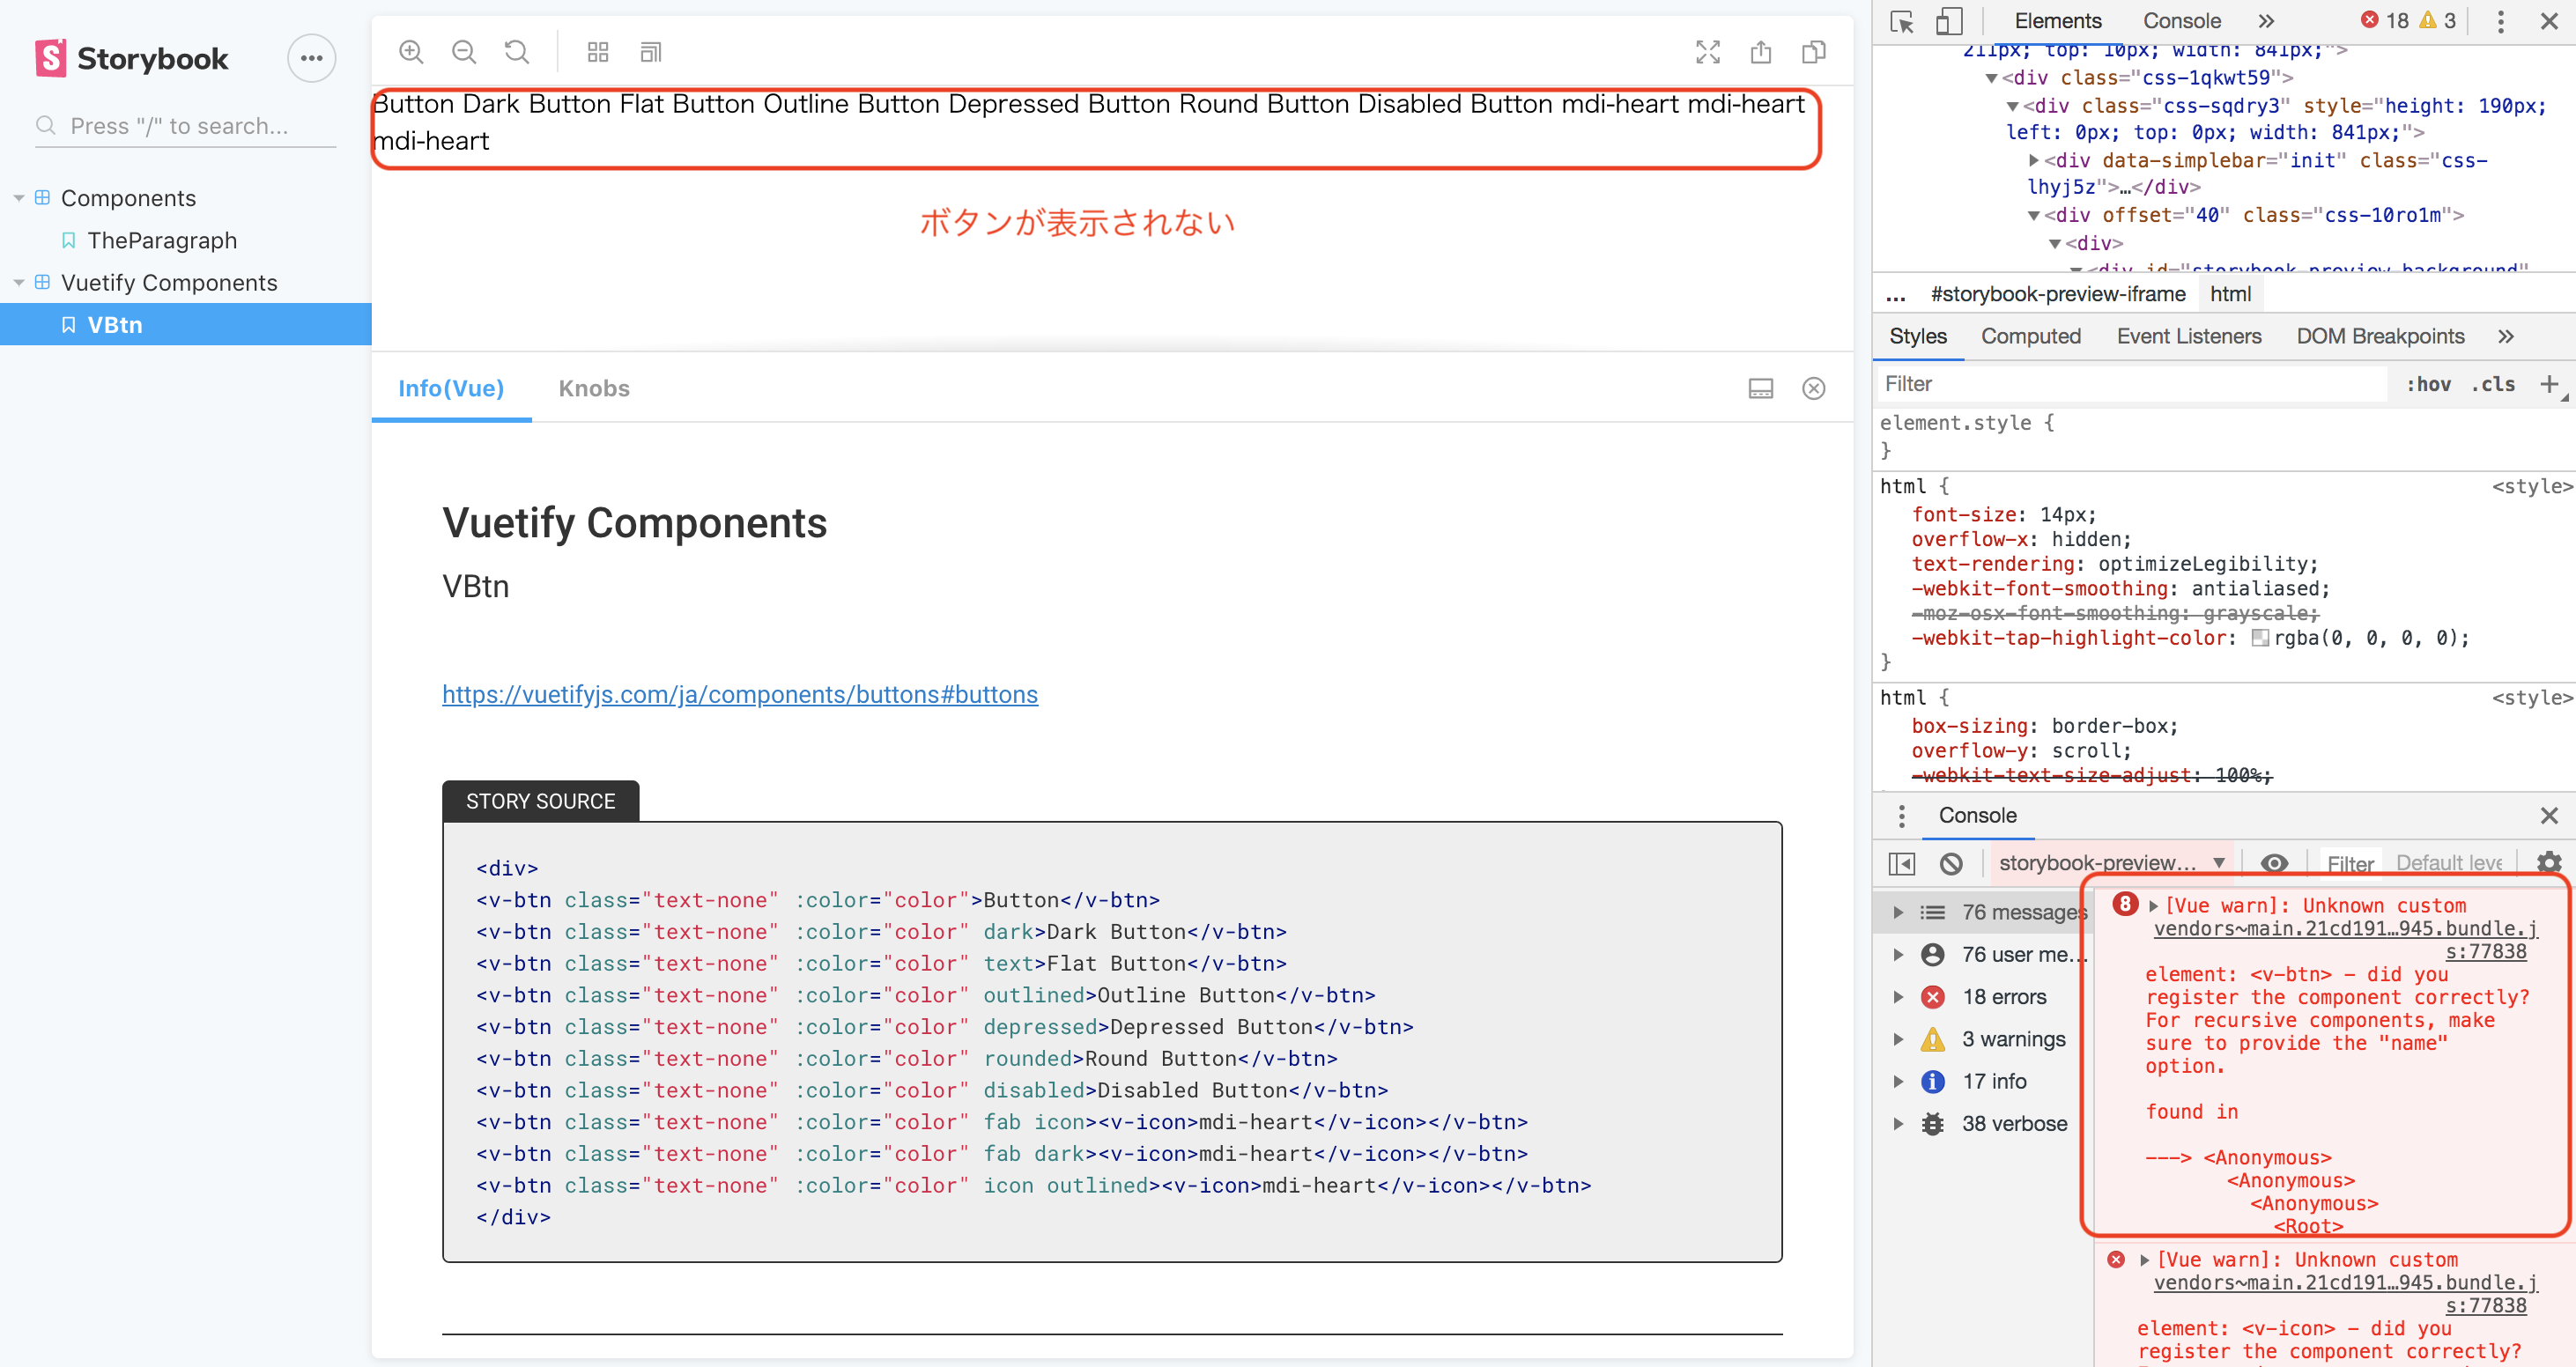Select the VBtn story
This screenshot has height=1367, width=2576.
coord(186,325)
